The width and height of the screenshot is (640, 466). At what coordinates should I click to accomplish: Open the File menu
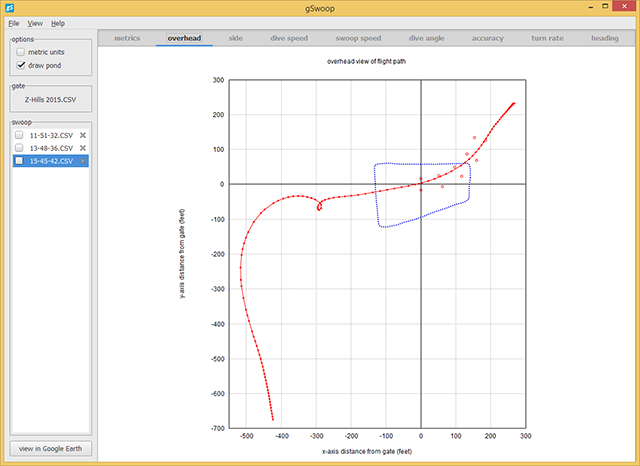(14, 22)
